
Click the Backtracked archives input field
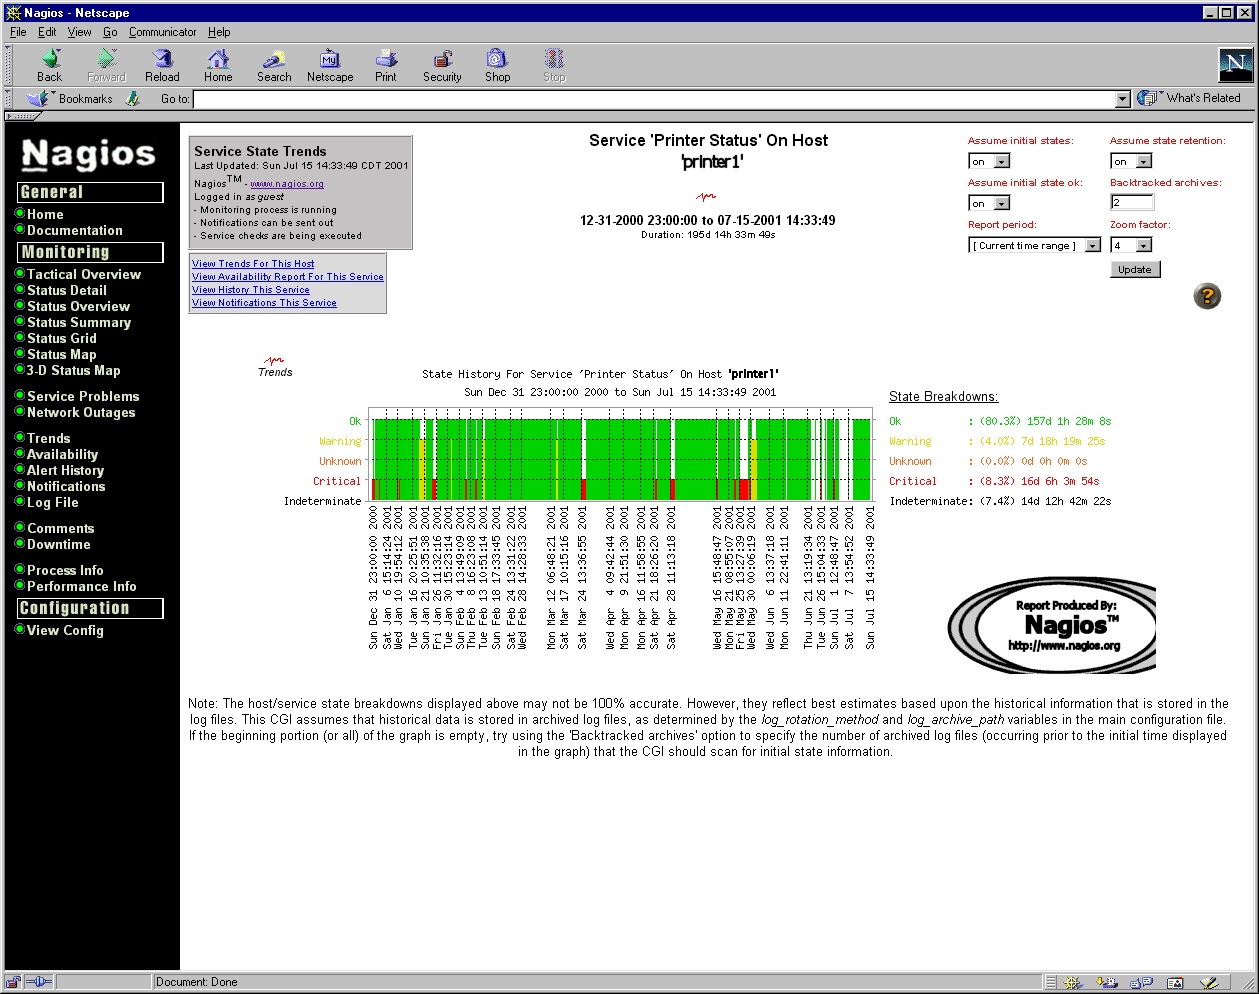[1132, 203]
